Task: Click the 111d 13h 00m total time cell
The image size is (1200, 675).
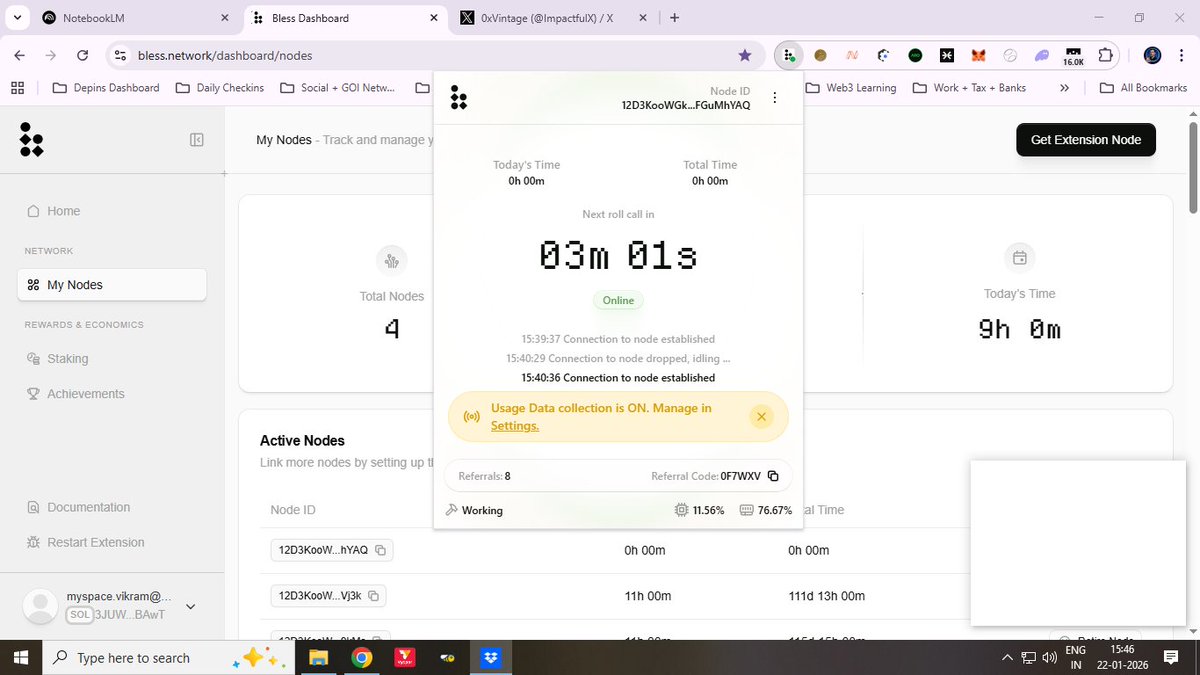Action: (x=826, y=596)
